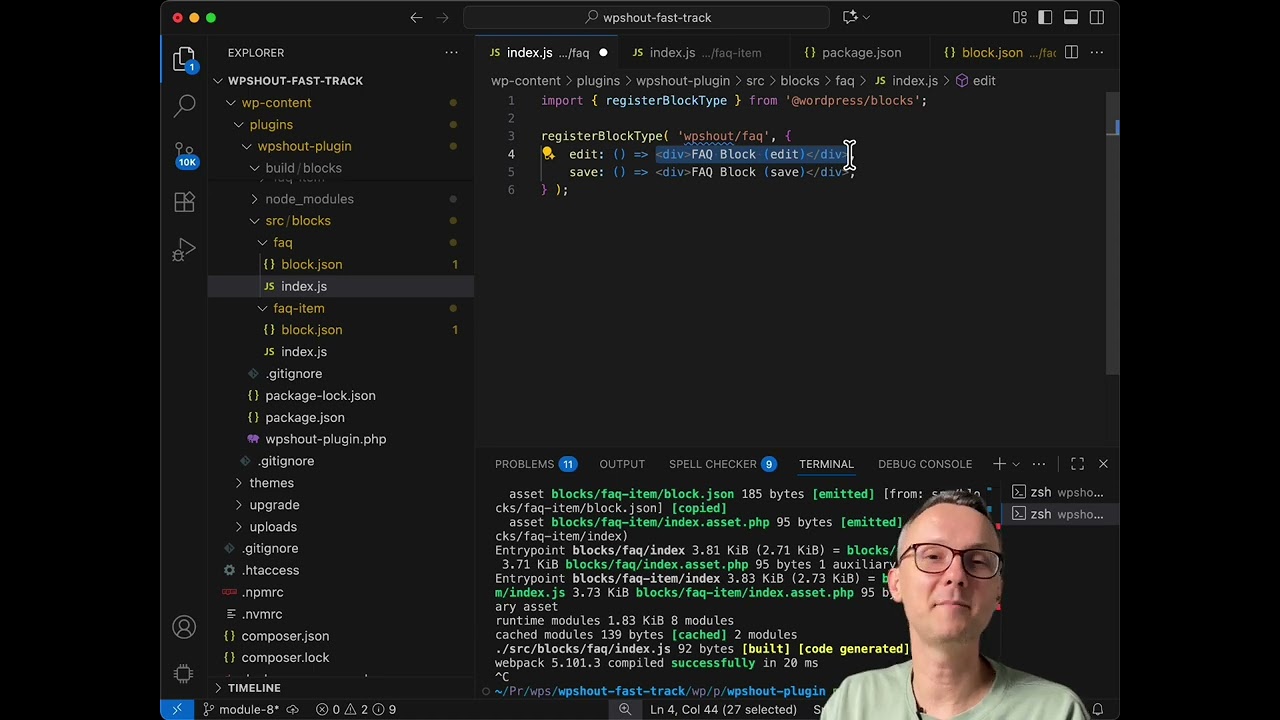Screen dimensions: 1280x720
Task: Expand the themes folder
Action: [271, 483]
